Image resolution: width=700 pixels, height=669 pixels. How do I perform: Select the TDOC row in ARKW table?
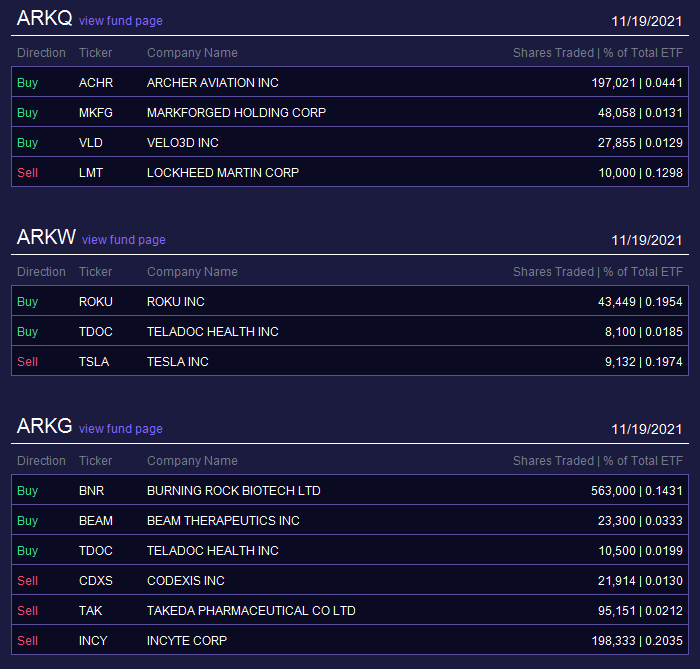tap(350, 332)
